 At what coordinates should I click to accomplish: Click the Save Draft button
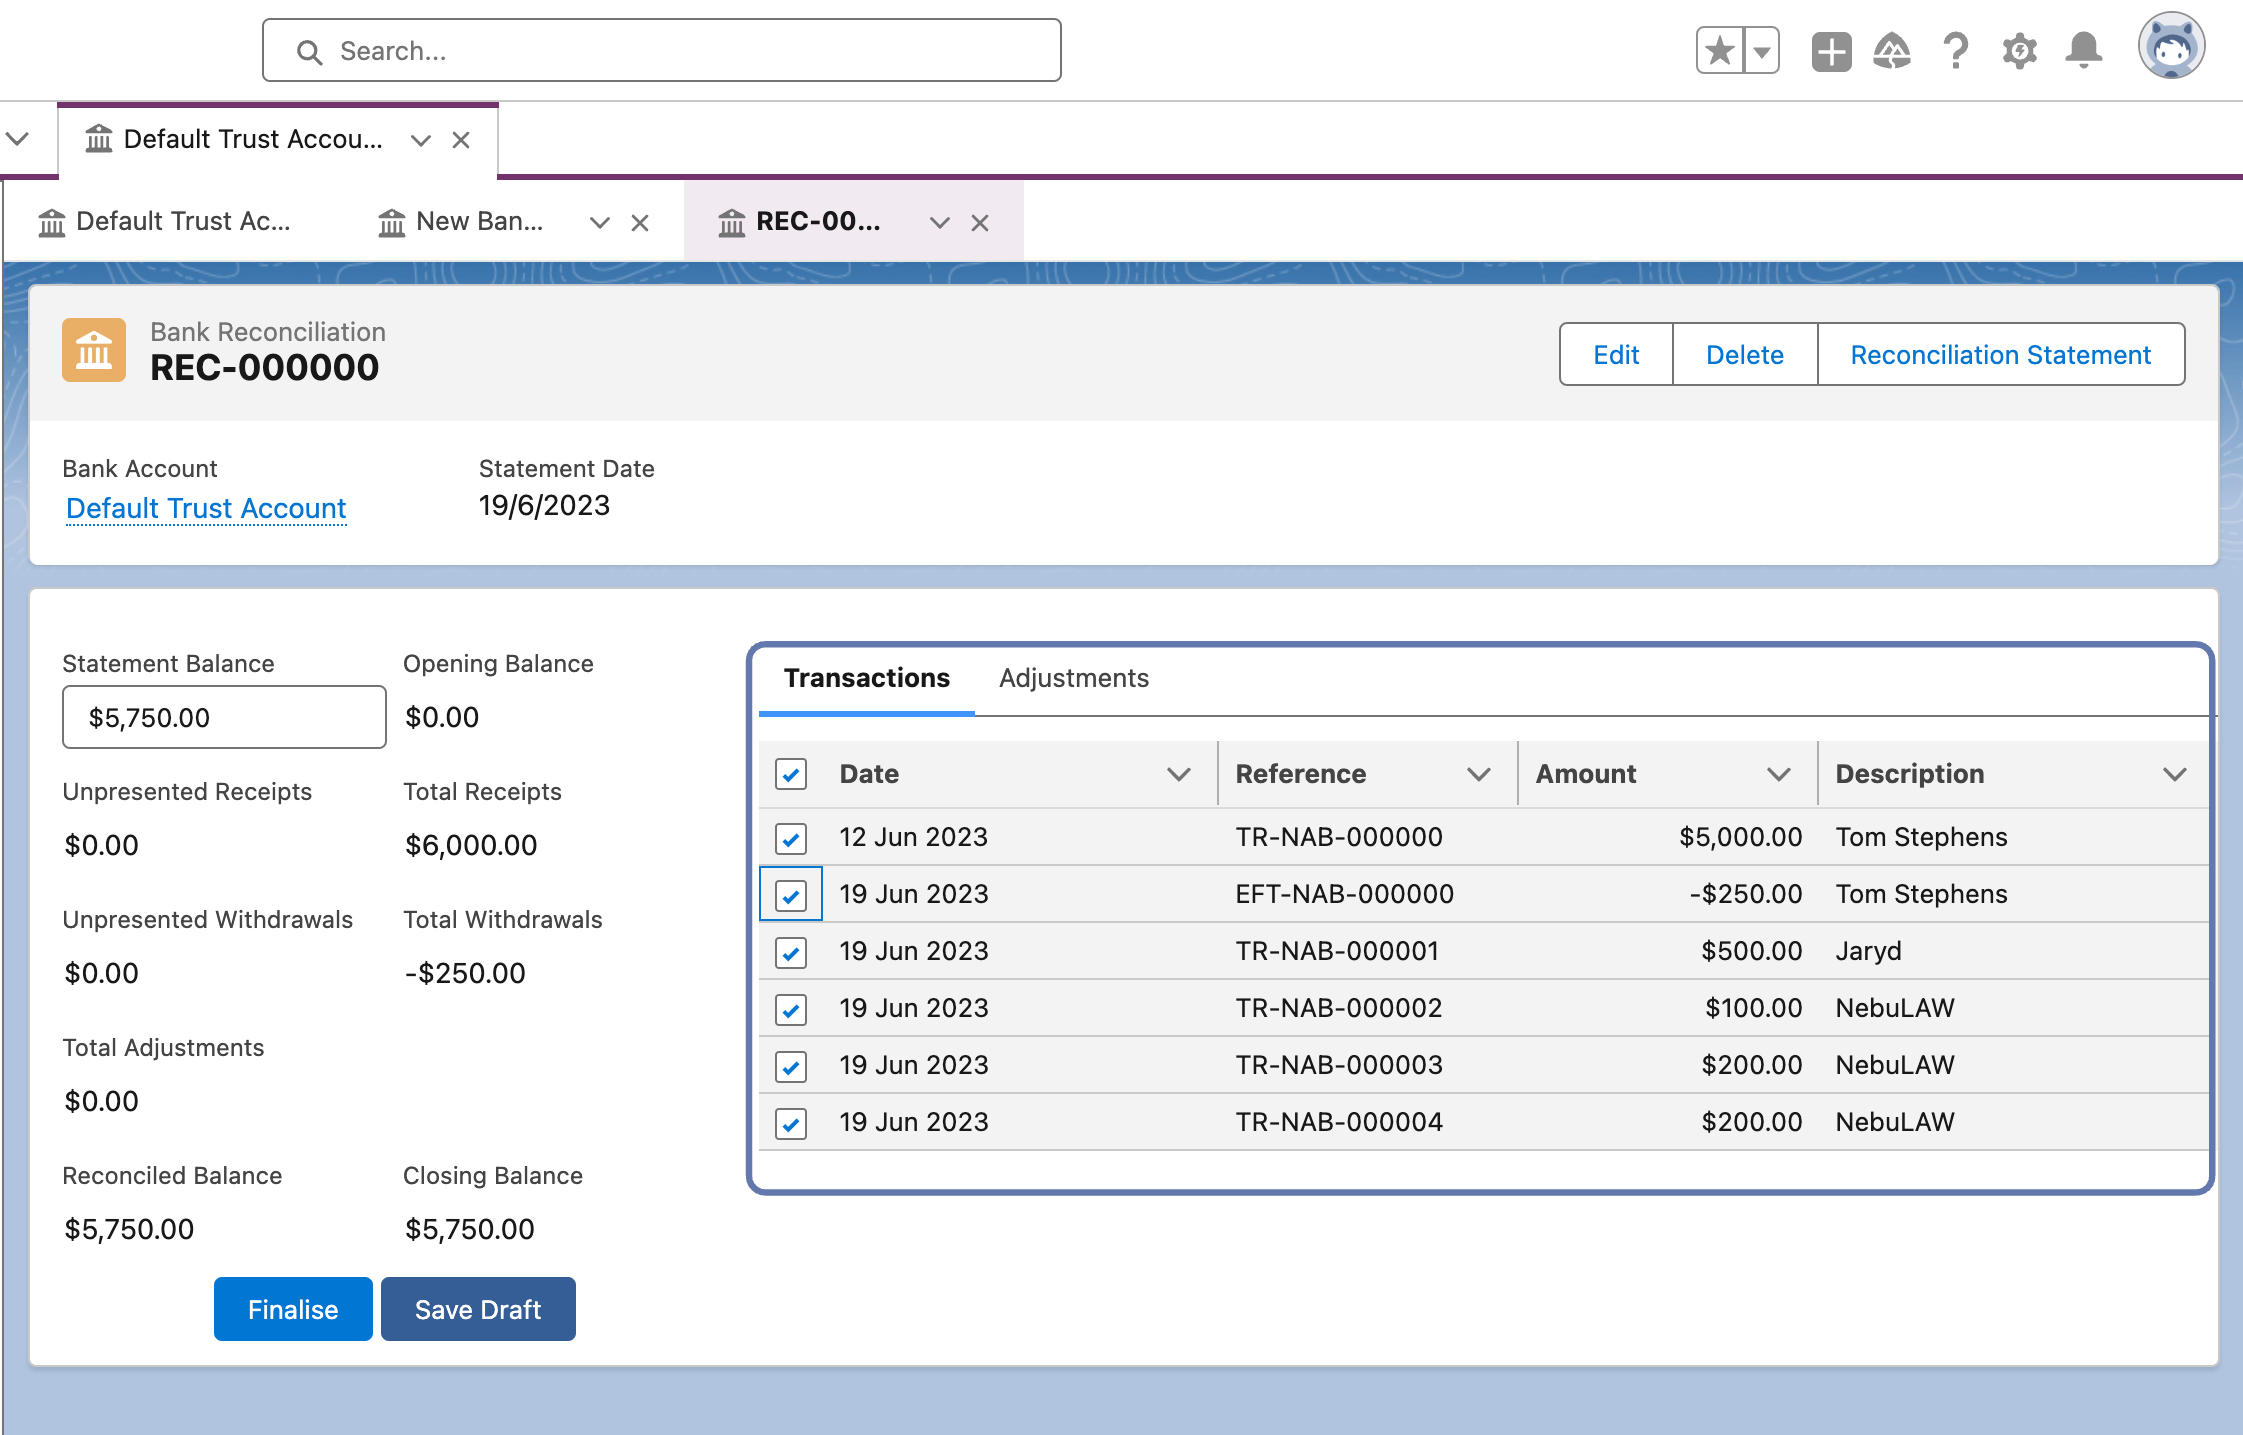coord(478,1309)
